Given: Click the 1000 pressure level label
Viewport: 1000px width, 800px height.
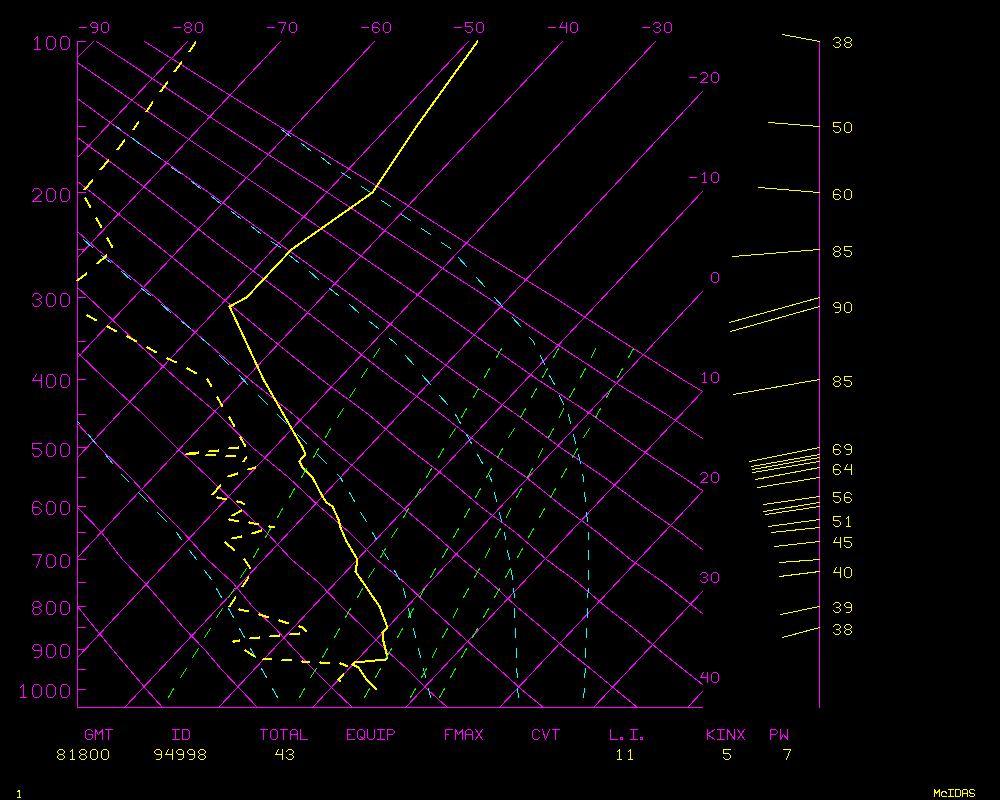Looking at the screenshot, I should coord(47,691).
